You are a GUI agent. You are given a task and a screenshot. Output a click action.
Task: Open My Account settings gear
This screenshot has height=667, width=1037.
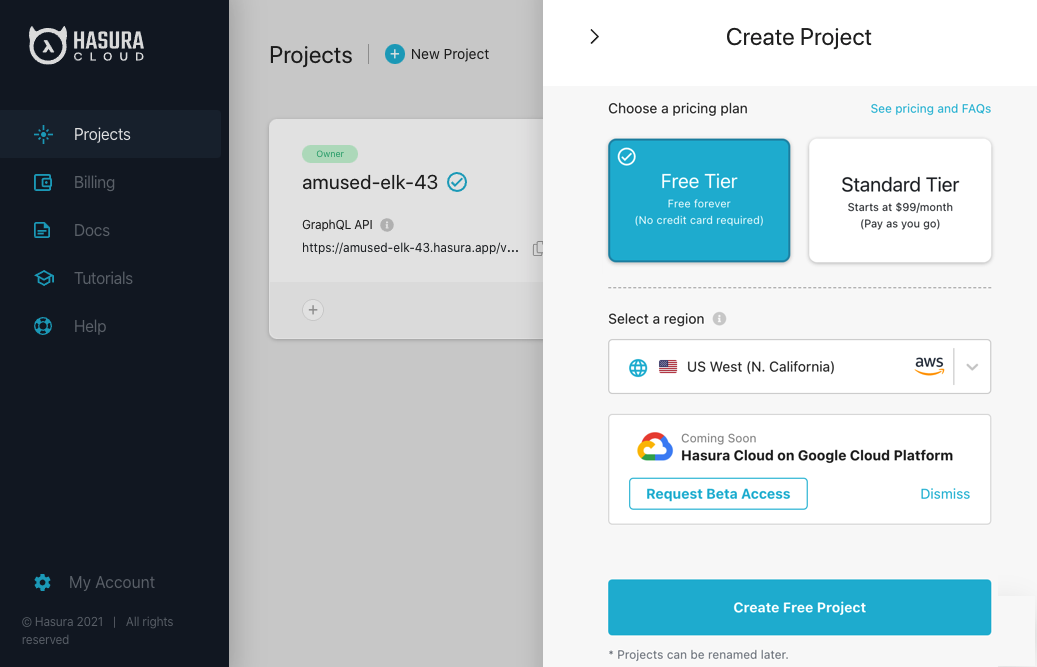pyautogui.click(x=41, y=582)
